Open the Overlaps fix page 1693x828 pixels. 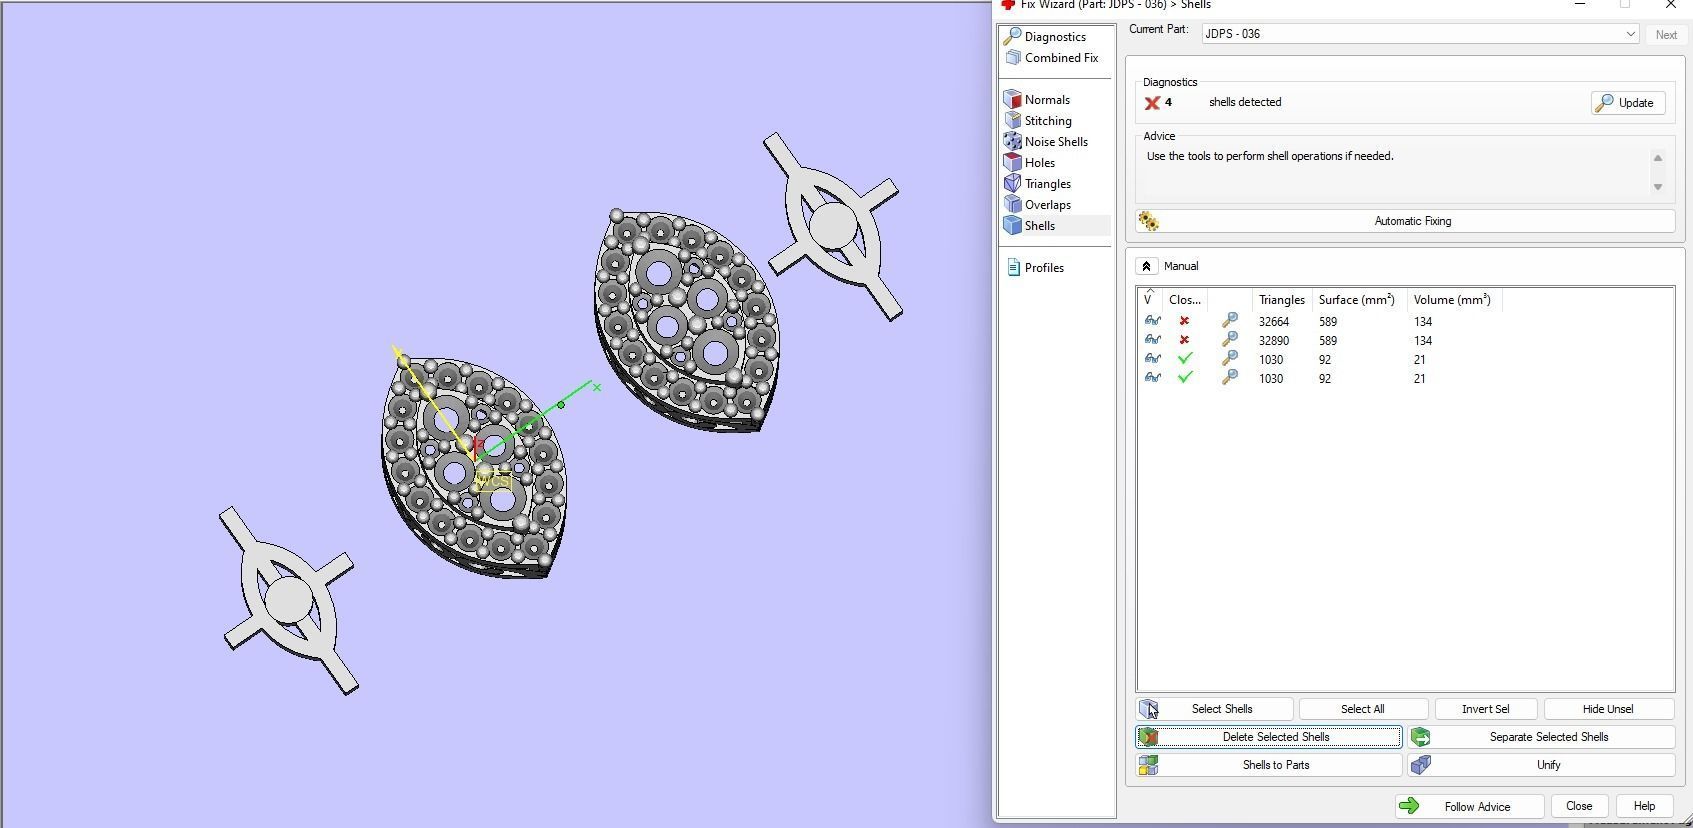[1038, 205]
